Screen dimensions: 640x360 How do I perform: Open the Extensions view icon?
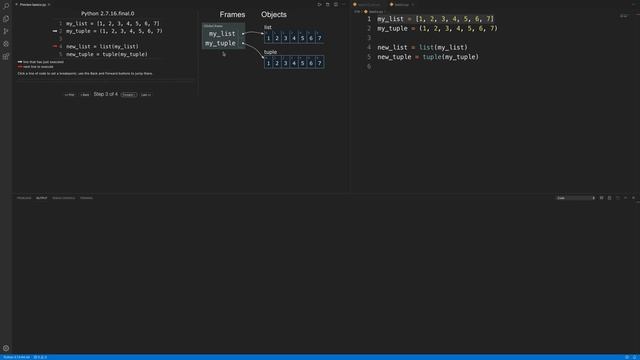(6, 56)
